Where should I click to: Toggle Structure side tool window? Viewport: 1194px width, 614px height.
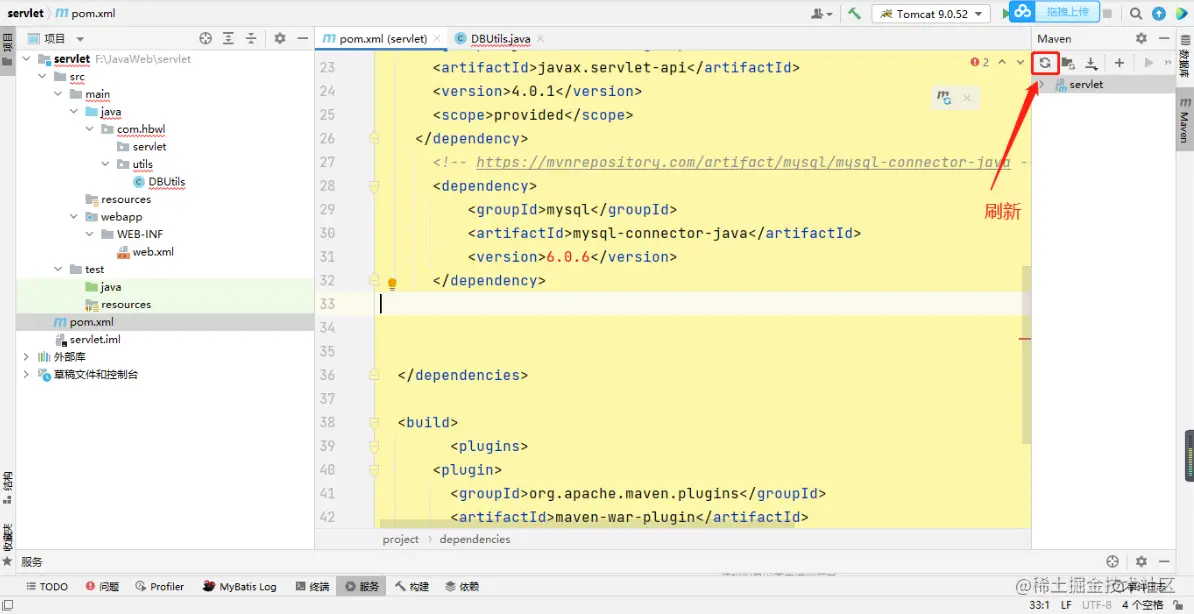(x=7, y=488)
